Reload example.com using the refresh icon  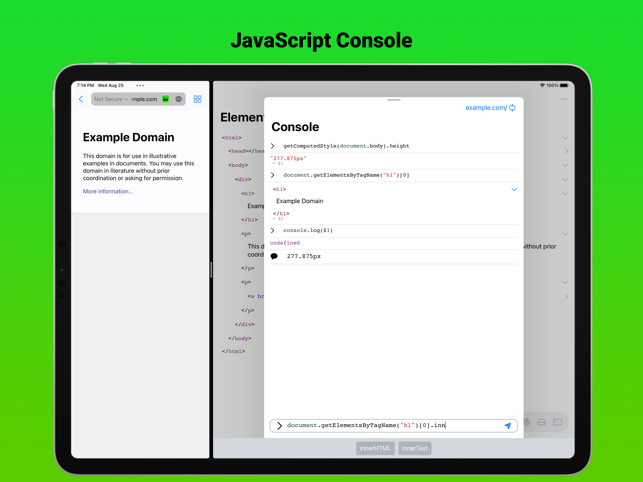click(x=513, y=108)
